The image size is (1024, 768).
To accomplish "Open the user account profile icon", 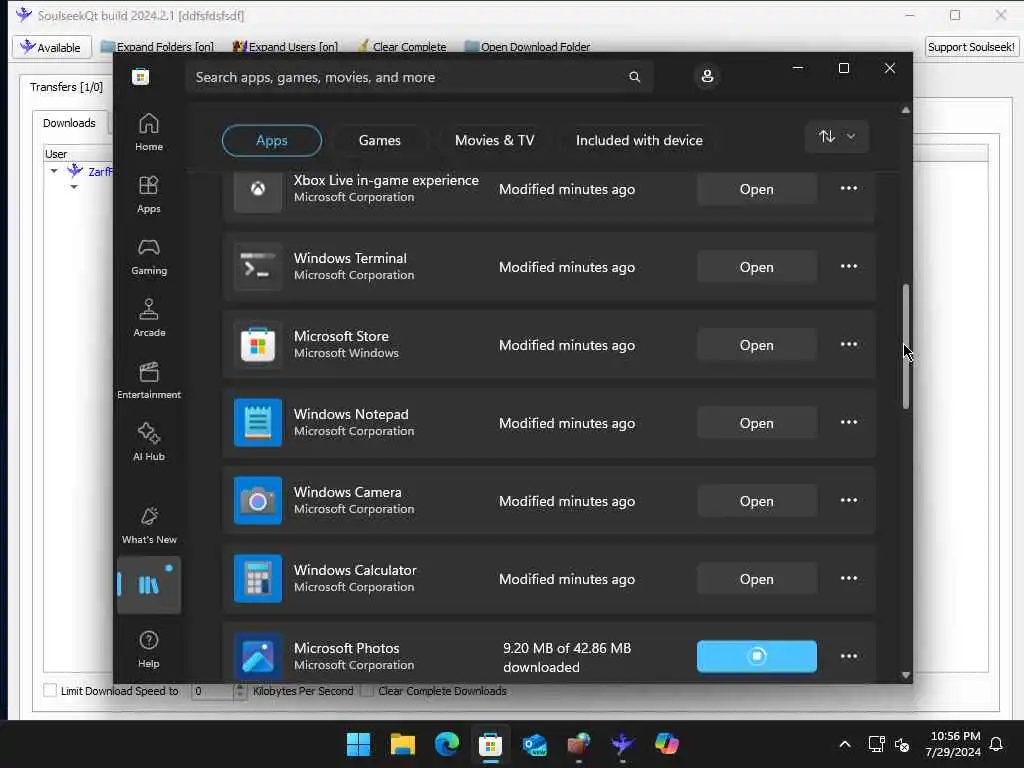I will pos(707,76).
